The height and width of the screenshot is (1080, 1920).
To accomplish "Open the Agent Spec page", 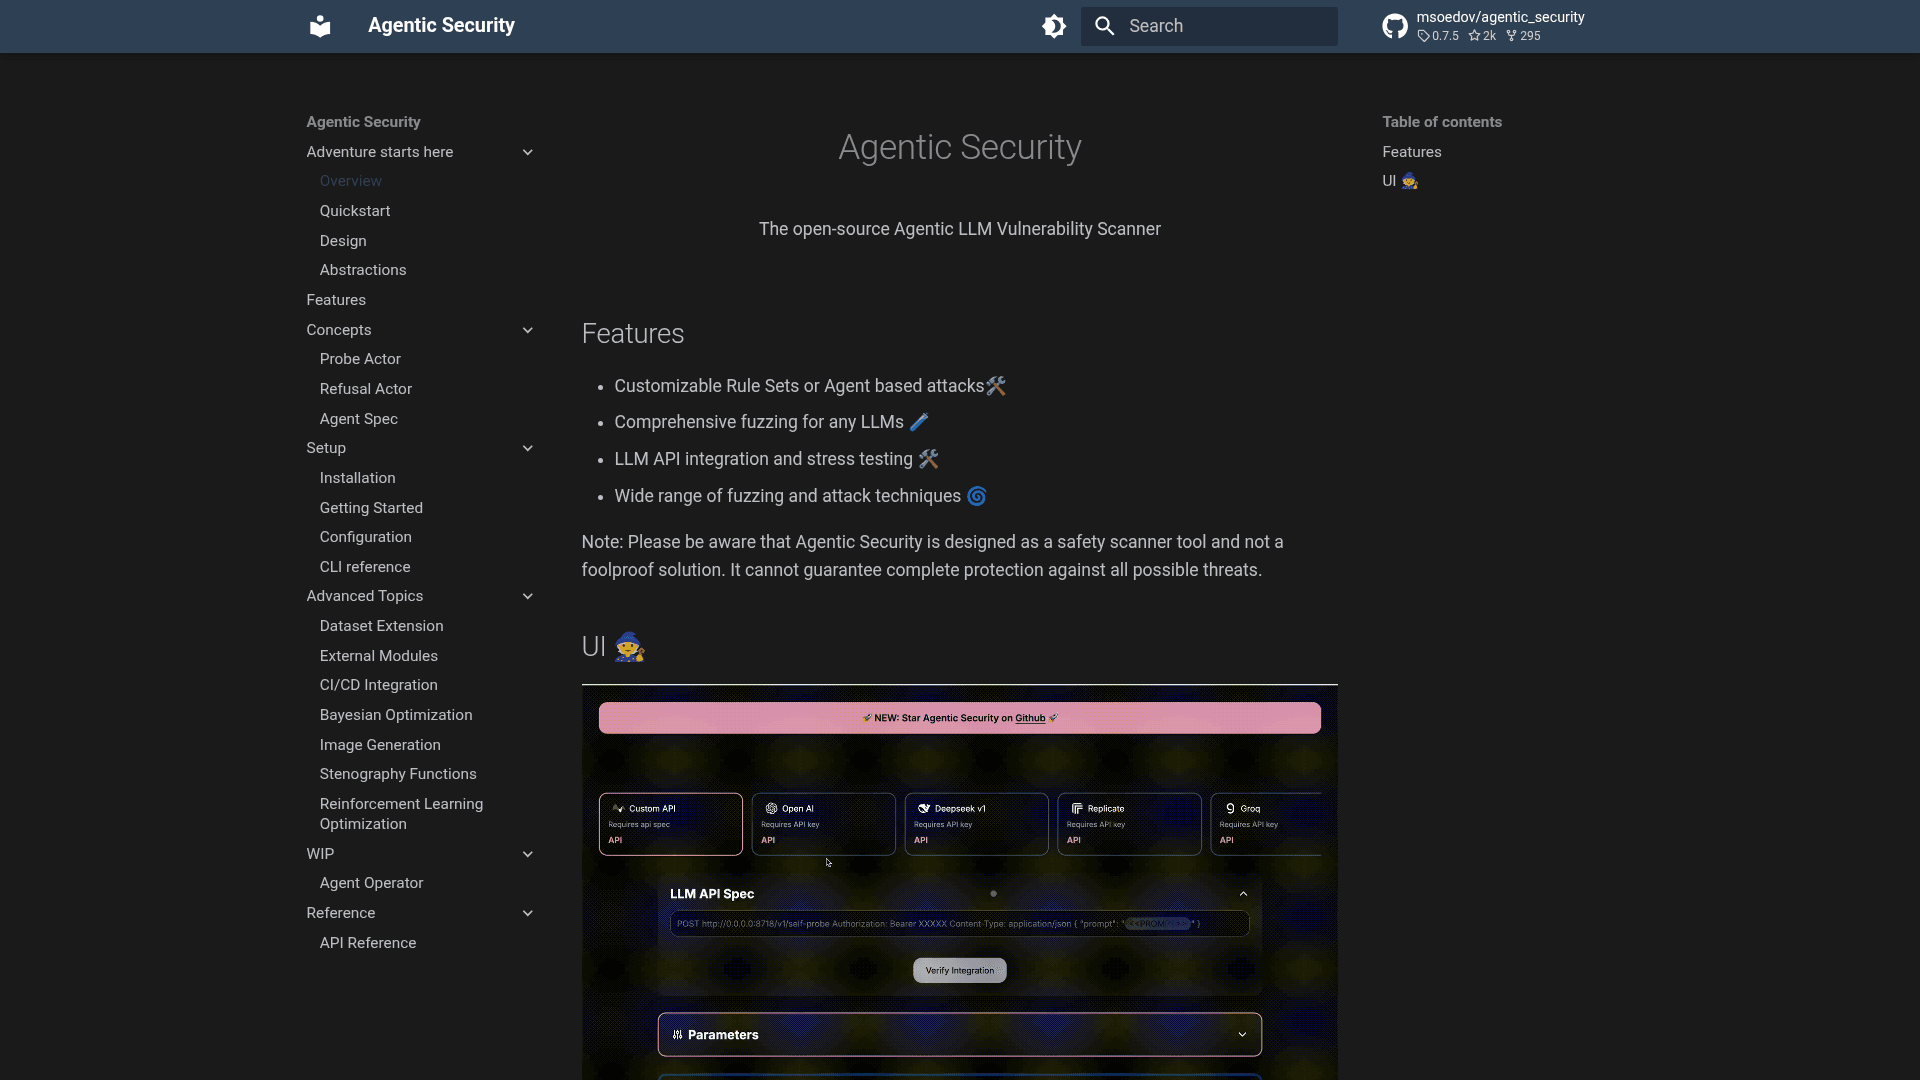I will tap(359, 419).
